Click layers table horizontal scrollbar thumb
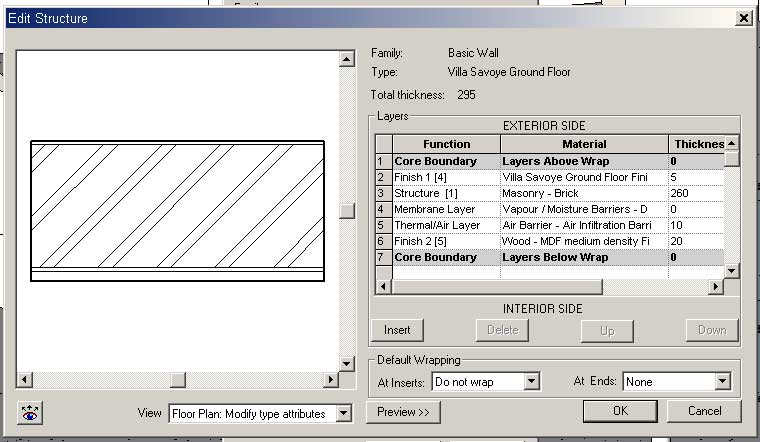The height and width of the screenshot is (442, 760). 497,286
